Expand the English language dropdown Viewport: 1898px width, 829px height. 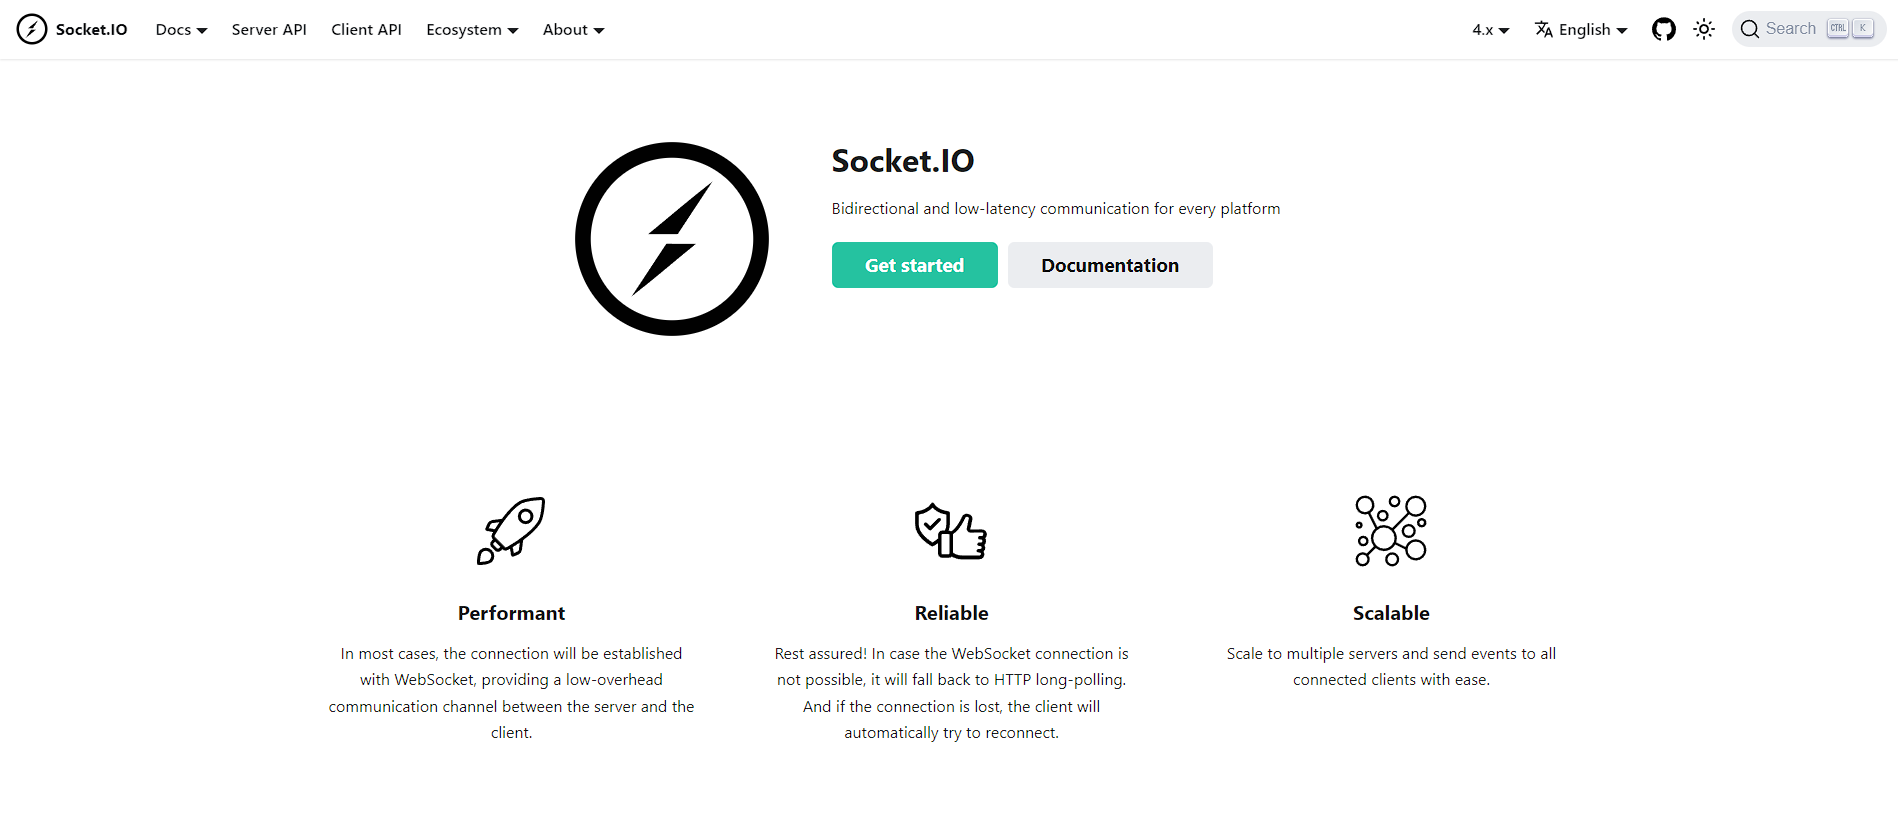click(x=1589, y=29)
